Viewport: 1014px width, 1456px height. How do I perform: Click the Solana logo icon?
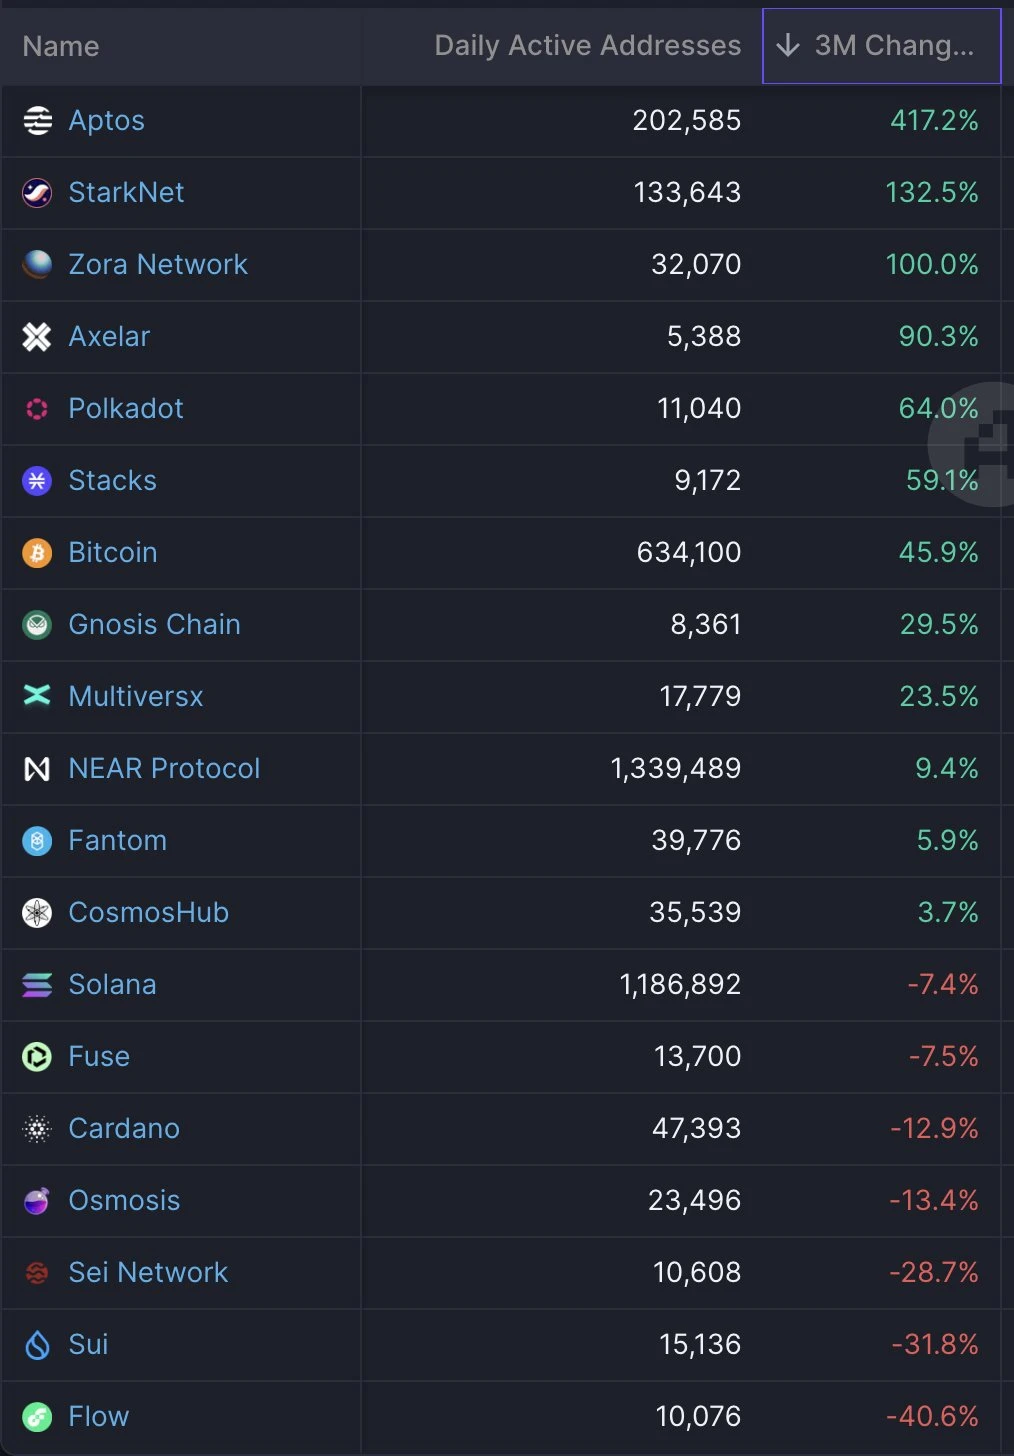37,985
